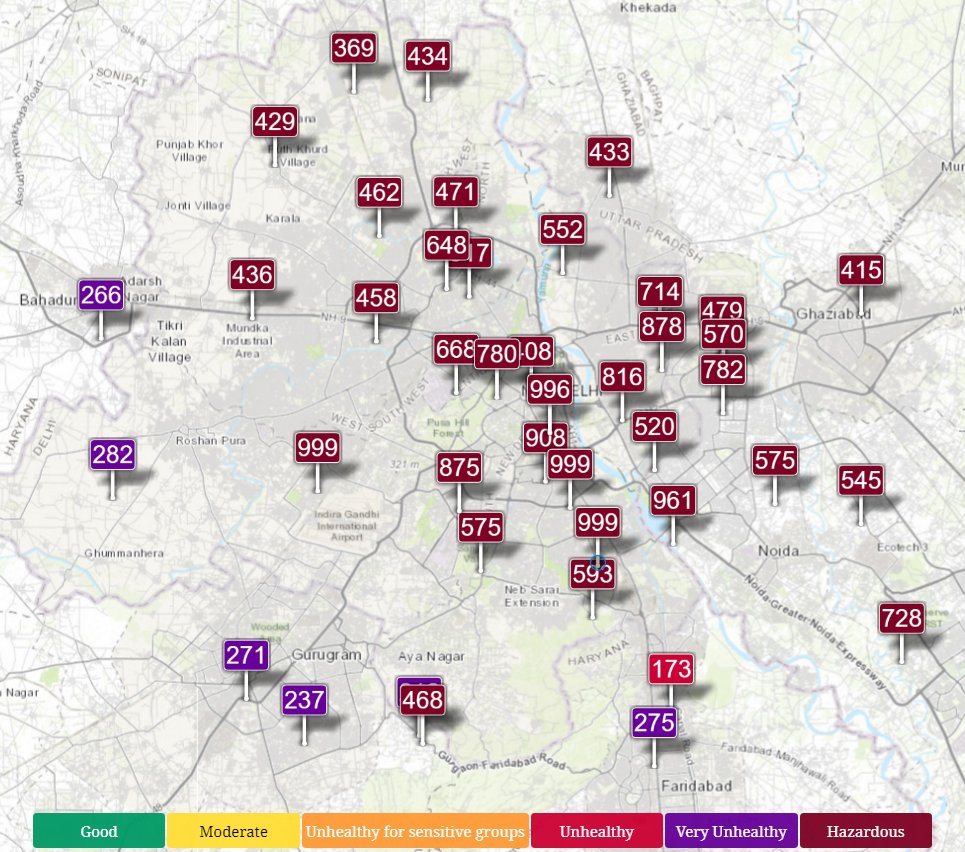
Task: Select the yellow Moderate legend swatch
Action: pyautogui.click(x=233, y=831)
